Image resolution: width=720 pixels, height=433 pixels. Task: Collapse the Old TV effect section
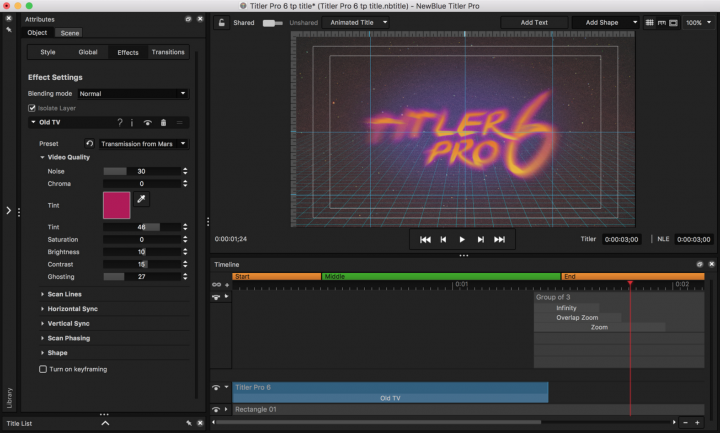(x=33, y=122)
